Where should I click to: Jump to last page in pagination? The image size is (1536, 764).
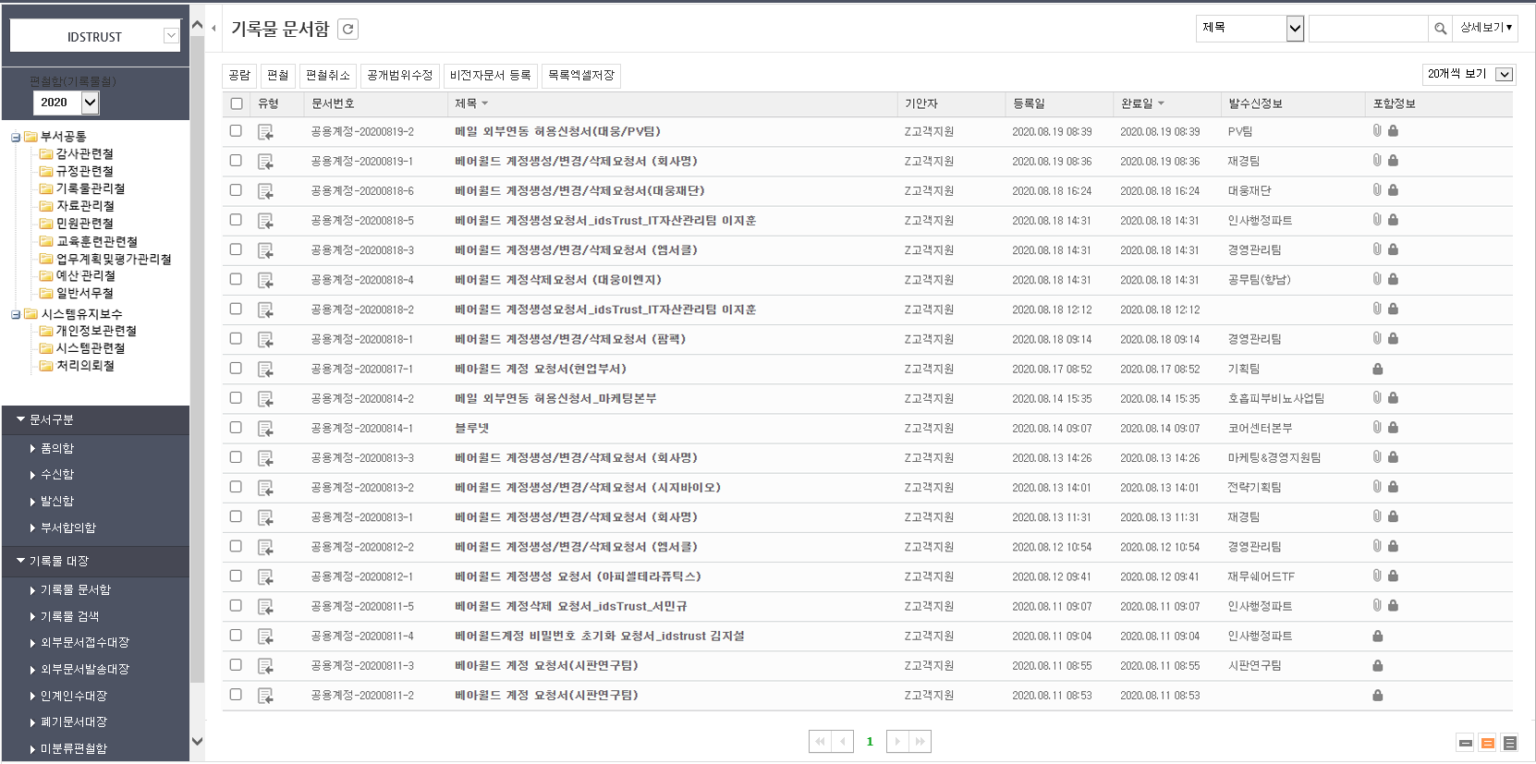919,742
